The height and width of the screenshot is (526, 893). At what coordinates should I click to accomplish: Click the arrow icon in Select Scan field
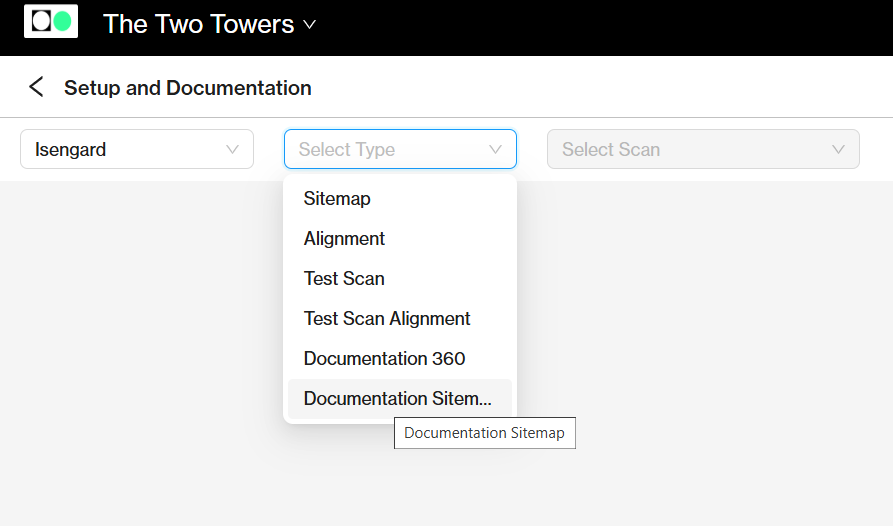tap(838, 149)
